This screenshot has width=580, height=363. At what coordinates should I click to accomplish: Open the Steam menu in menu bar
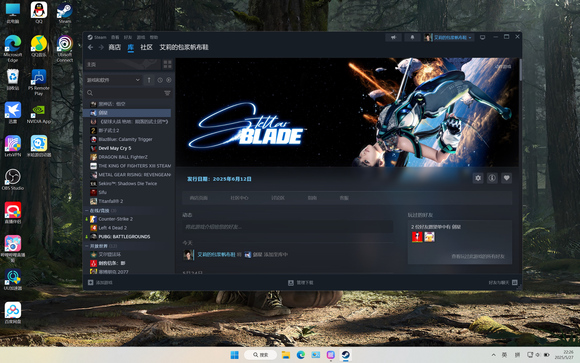(97, 37)
